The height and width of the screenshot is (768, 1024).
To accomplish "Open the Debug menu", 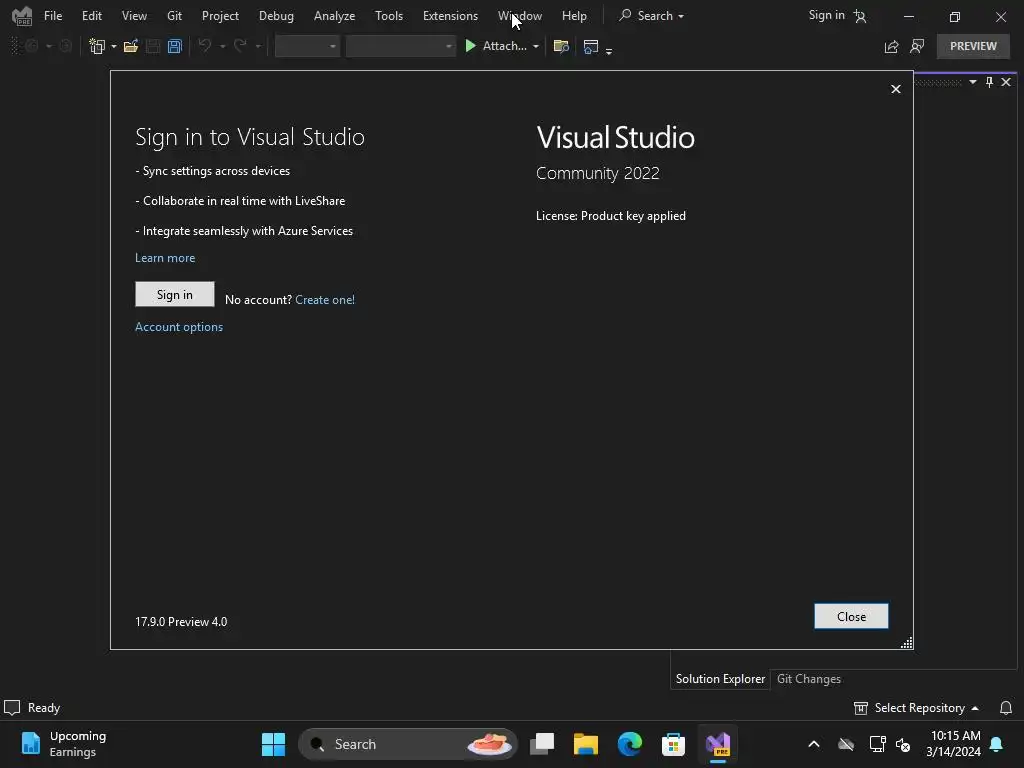I will (276, 16).
